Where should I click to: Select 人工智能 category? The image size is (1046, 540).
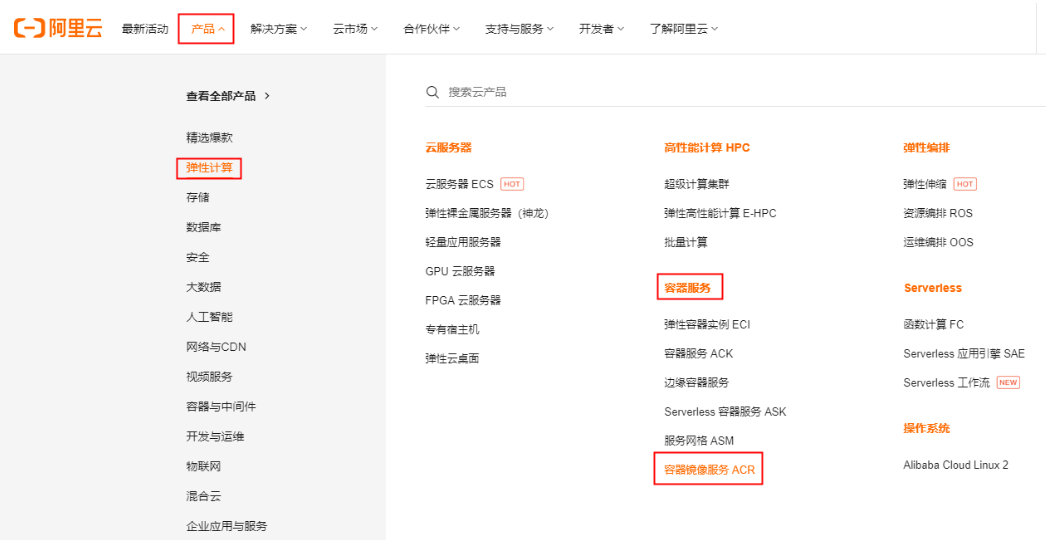(209, 317)
